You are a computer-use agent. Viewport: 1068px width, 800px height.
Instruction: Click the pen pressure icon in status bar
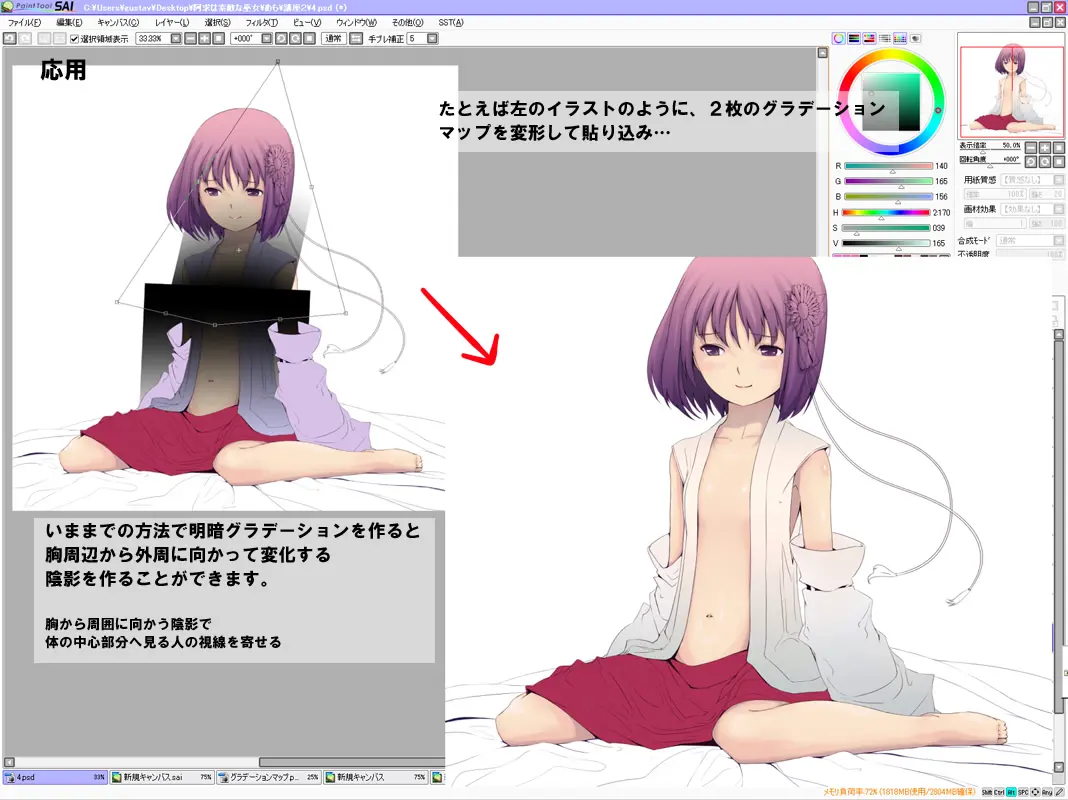[1061, 793]
